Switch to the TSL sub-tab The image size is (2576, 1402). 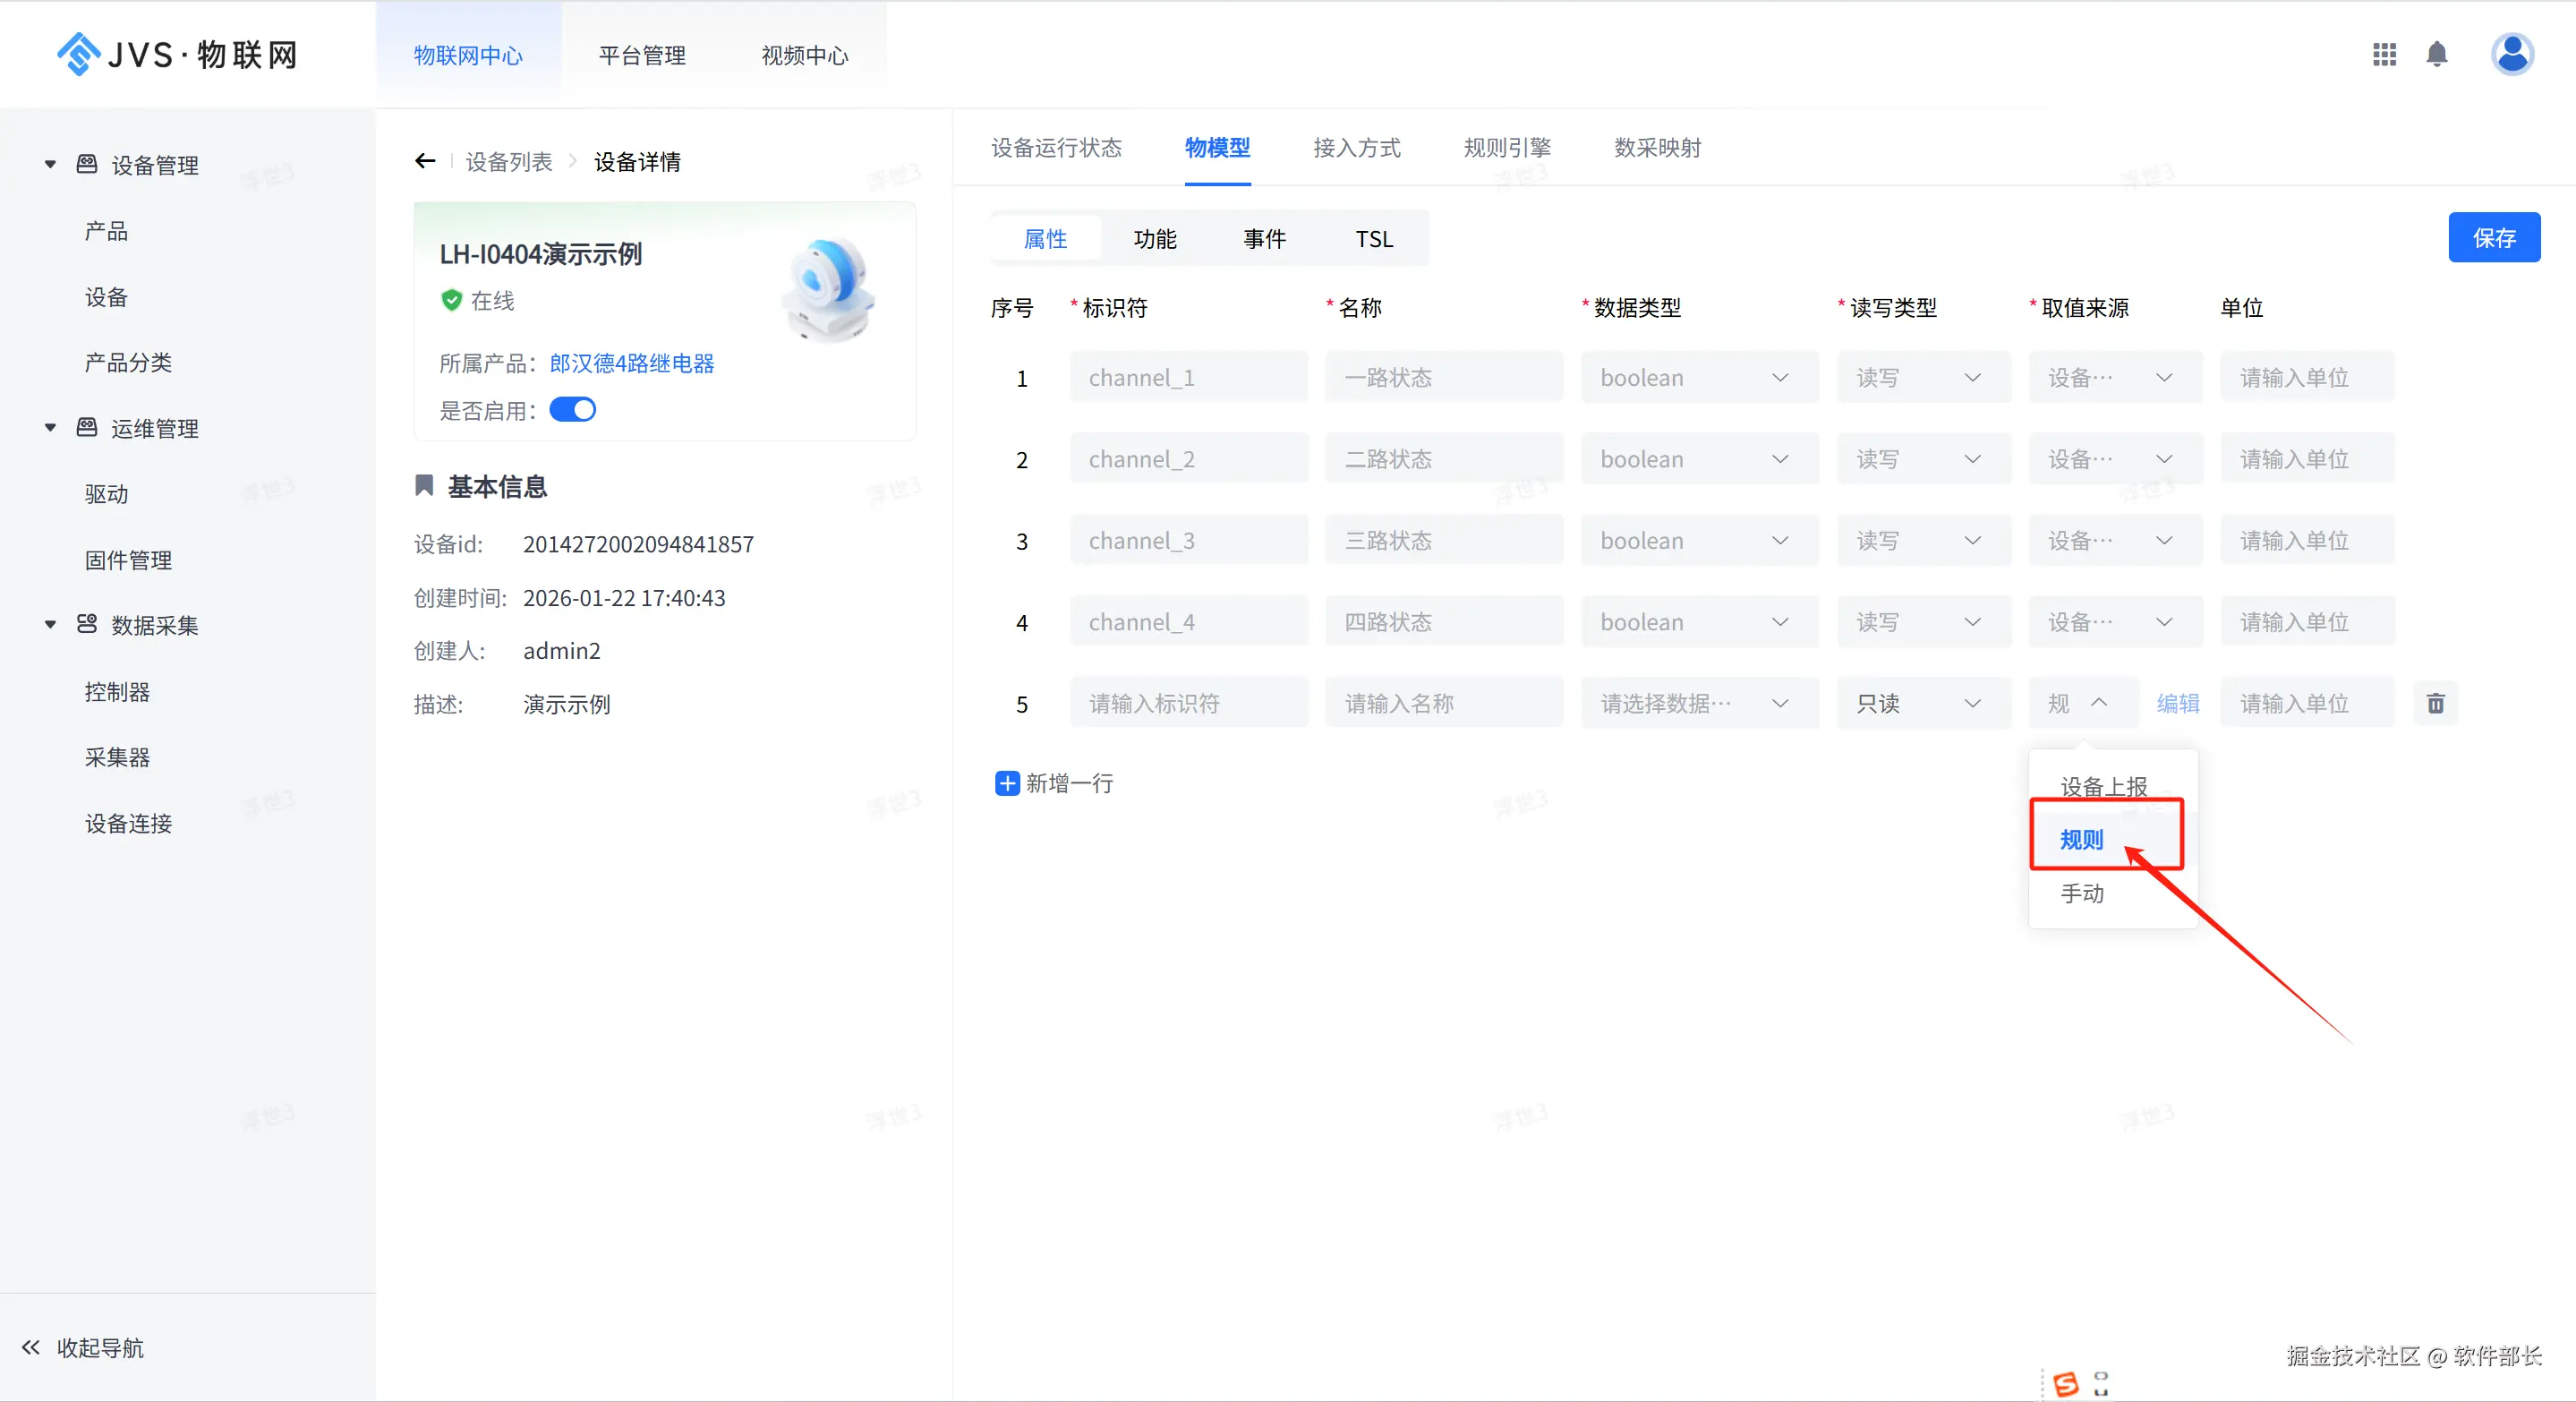(x=1374, y=239)
